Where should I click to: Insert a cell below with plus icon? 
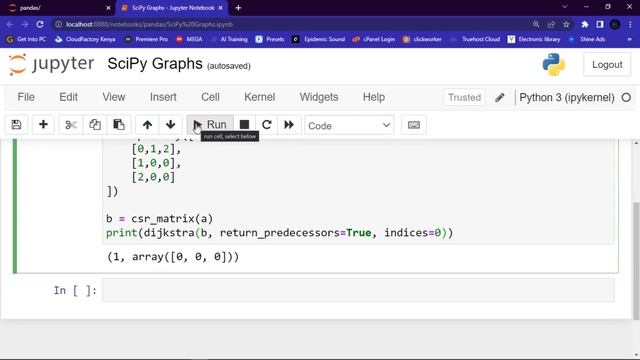[43, 125]
